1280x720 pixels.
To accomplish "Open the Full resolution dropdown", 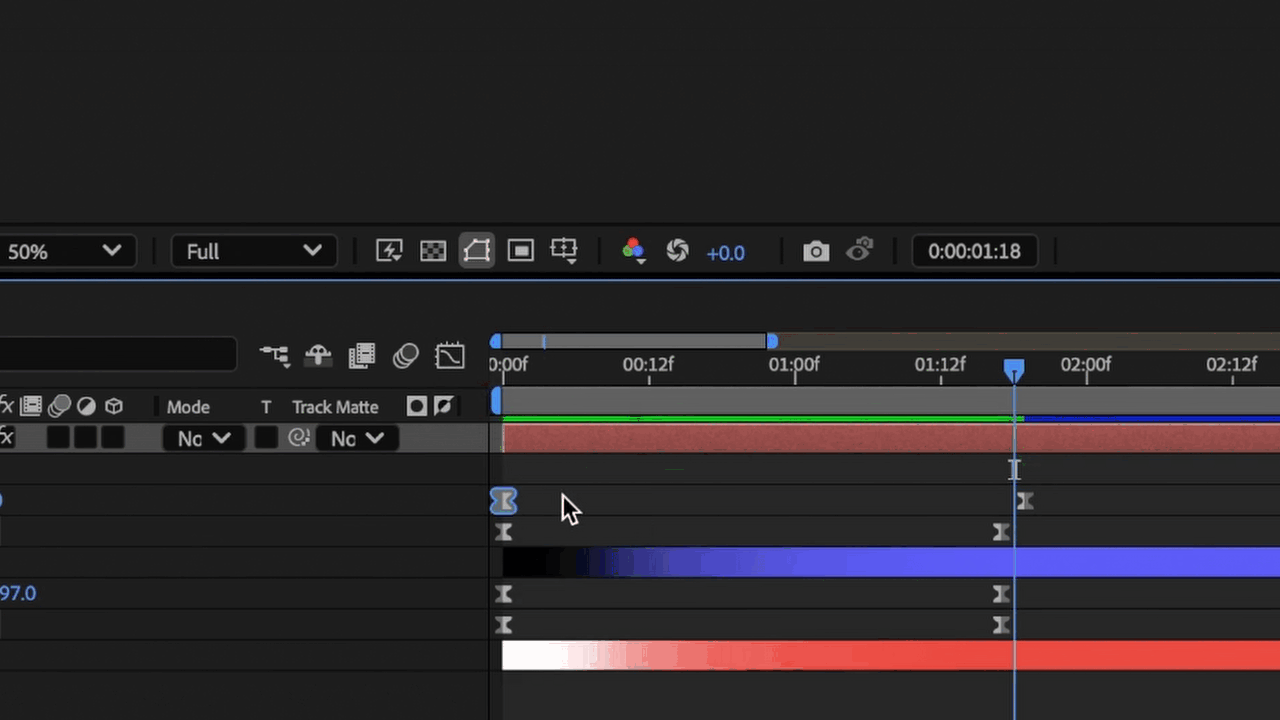I will [x=255, y=251].
